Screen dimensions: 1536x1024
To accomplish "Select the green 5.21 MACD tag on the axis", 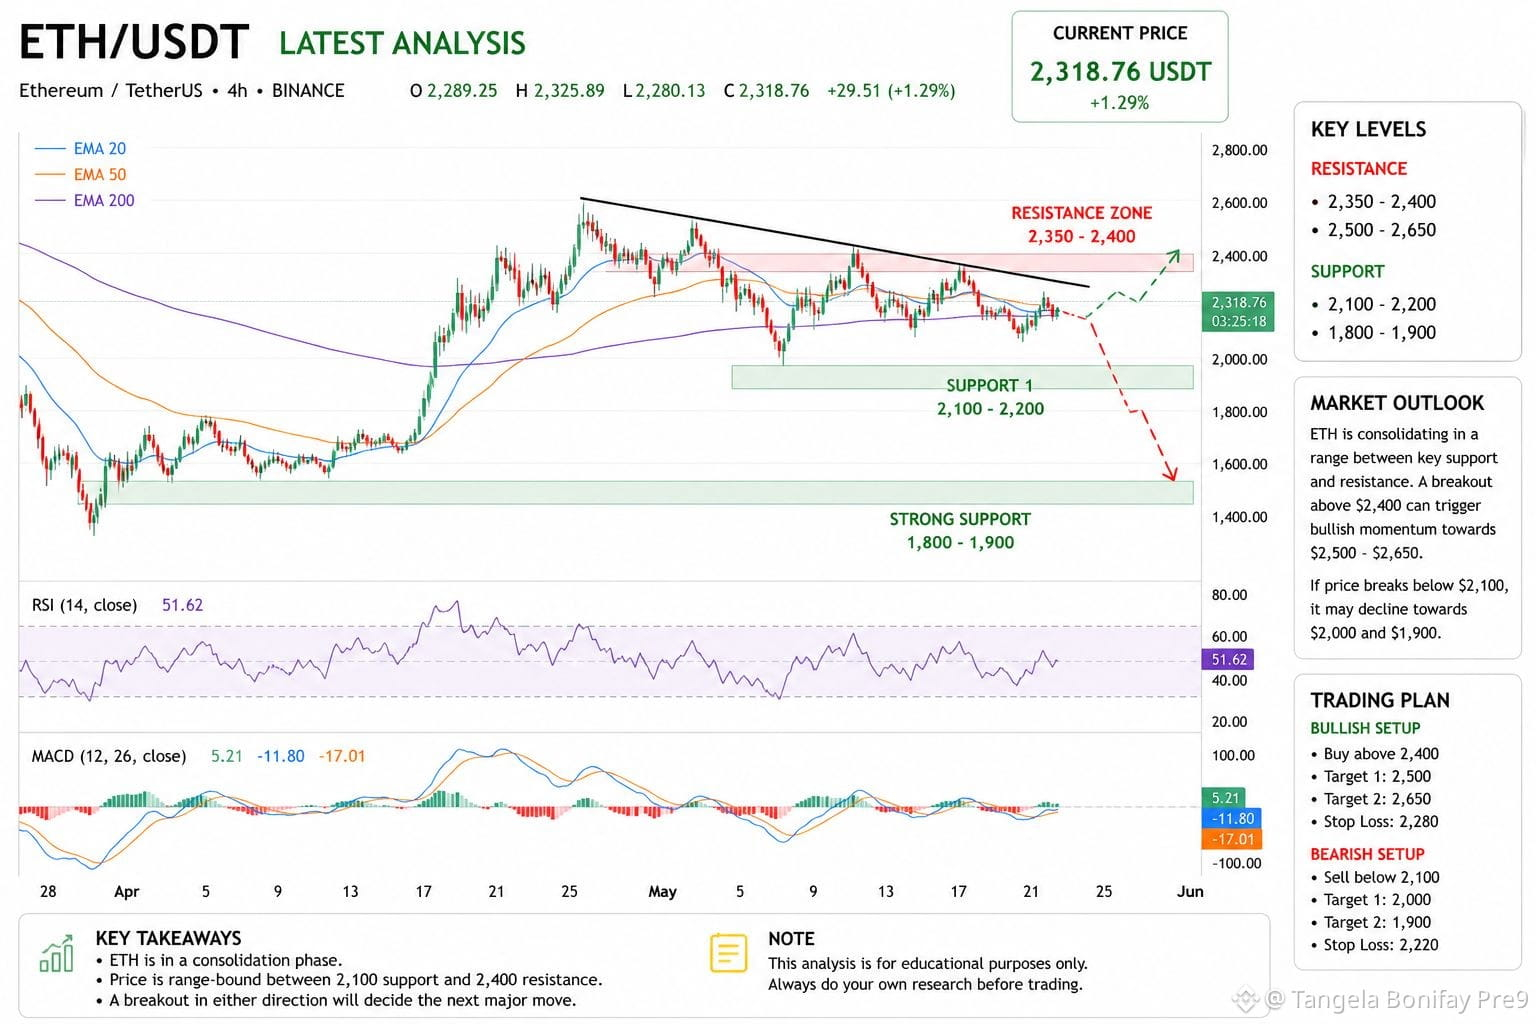I will click(x=1224, y=798).
